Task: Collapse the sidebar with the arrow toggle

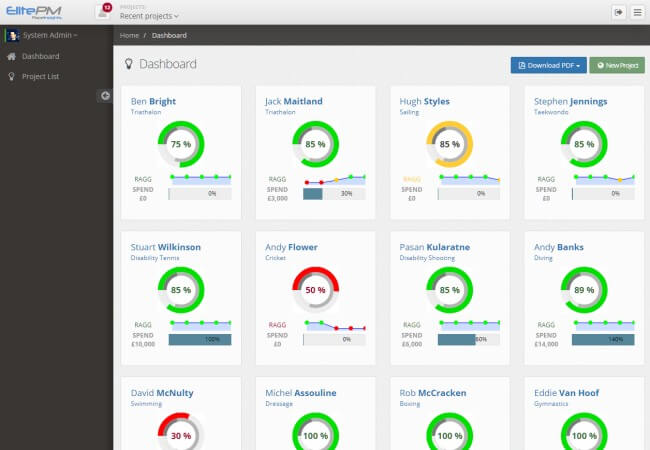Action: (x=104, y=95)
